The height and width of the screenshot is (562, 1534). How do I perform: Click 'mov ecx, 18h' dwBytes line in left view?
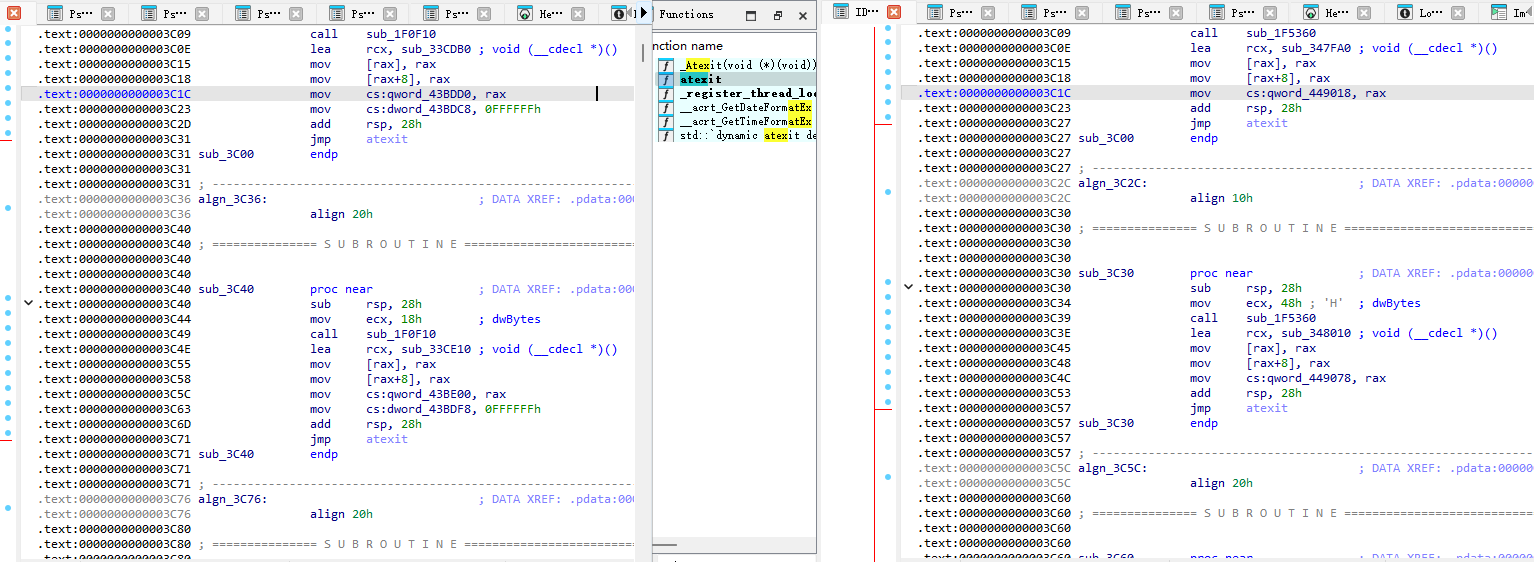[425, 319]
